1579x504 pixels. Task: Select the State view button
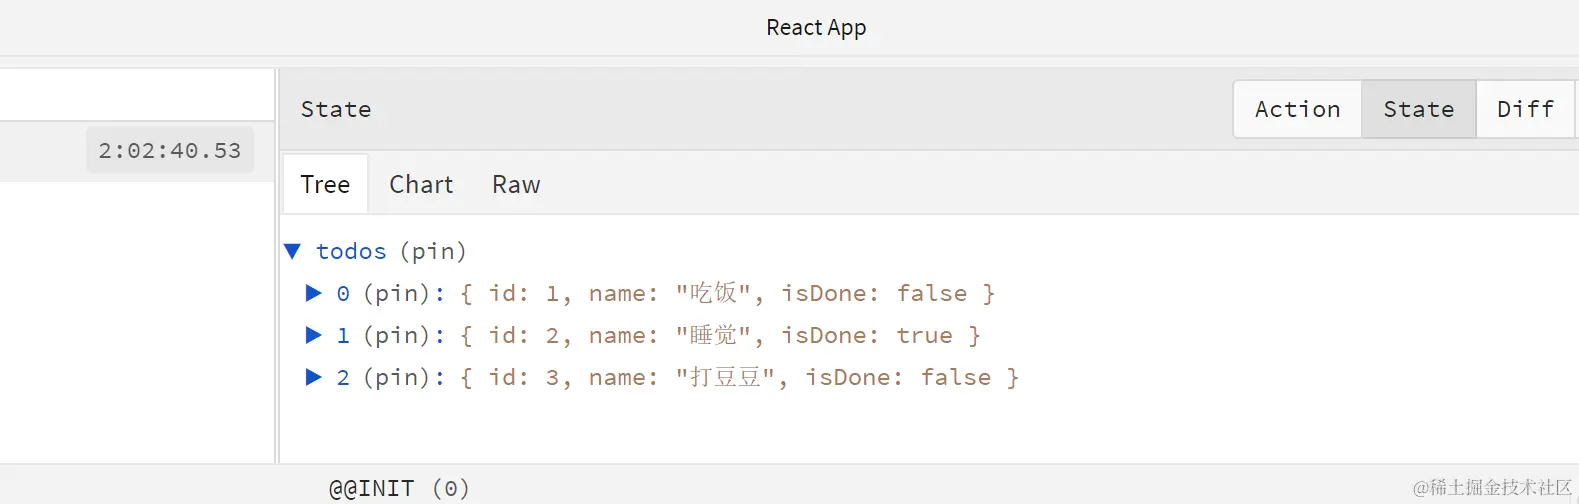tap(1418, 109)
